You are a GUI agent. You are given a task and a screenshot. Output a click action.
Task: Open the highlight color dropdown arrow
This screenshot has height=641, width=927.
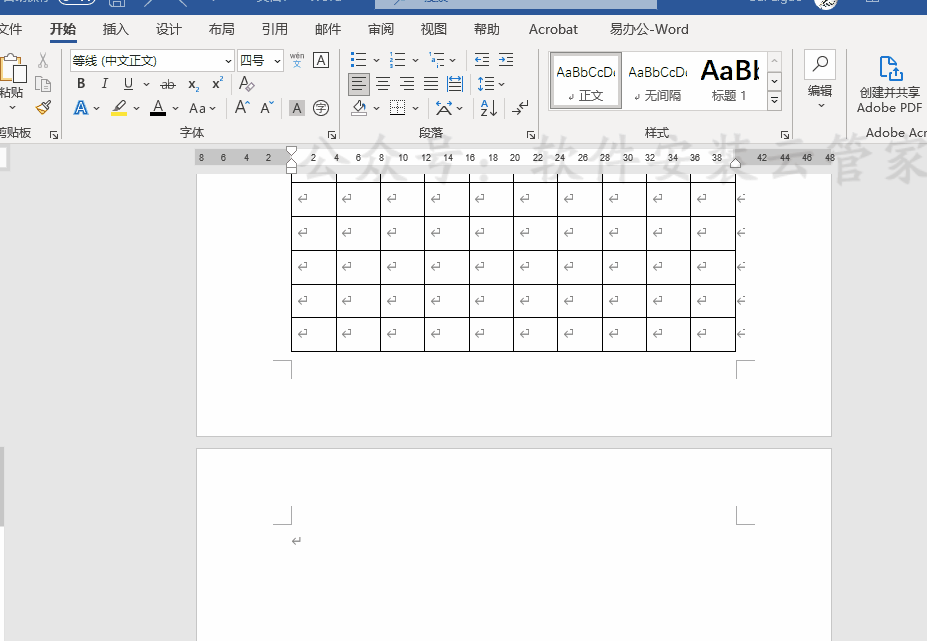pyautogui.click(x=137, y=108)
